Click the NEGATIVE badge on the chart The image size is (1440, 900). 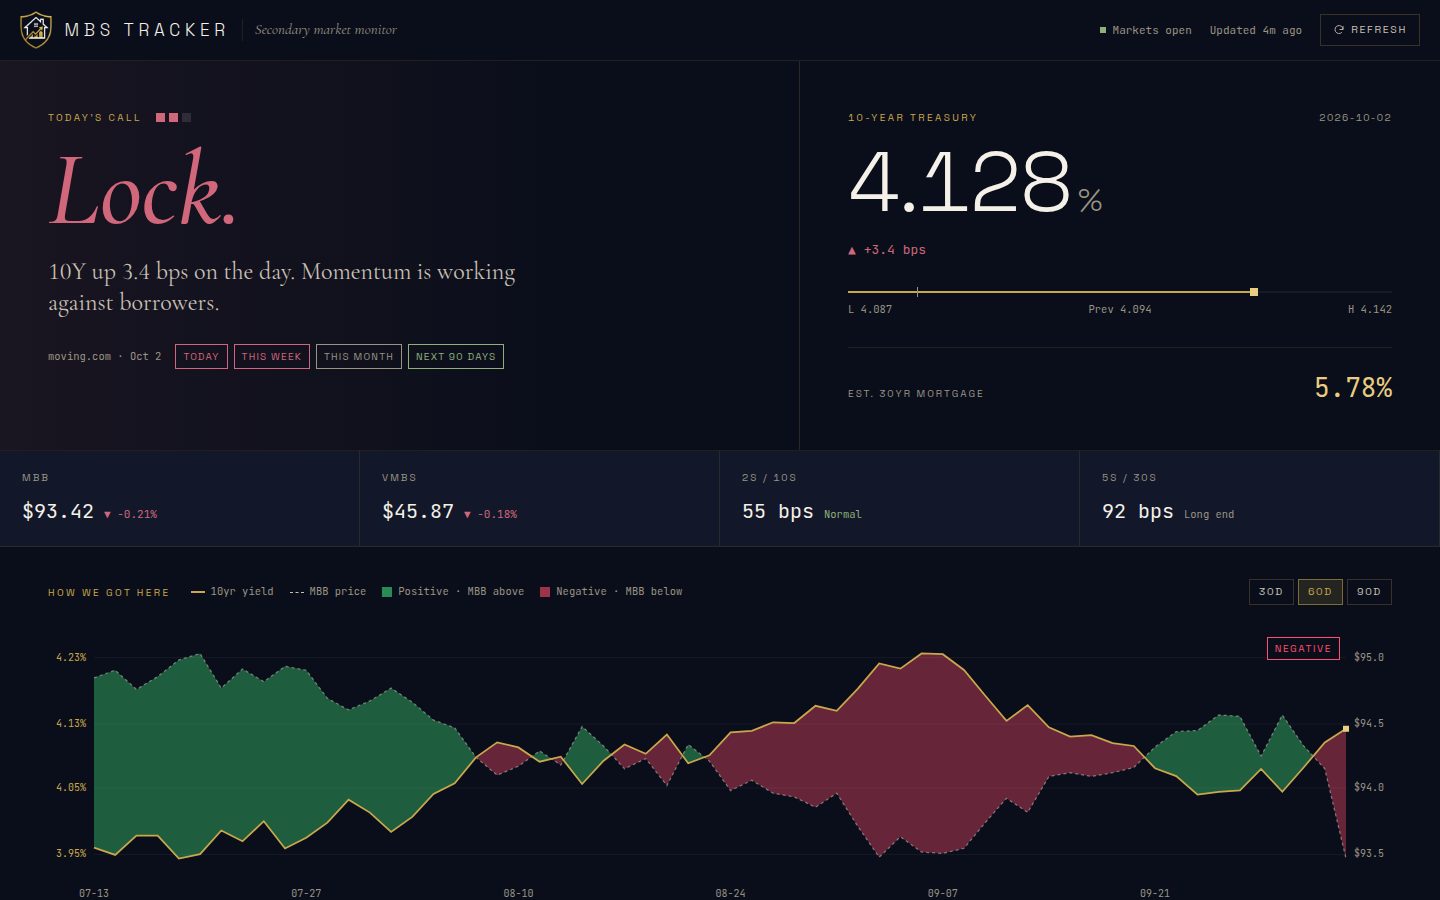[1303, 649]
